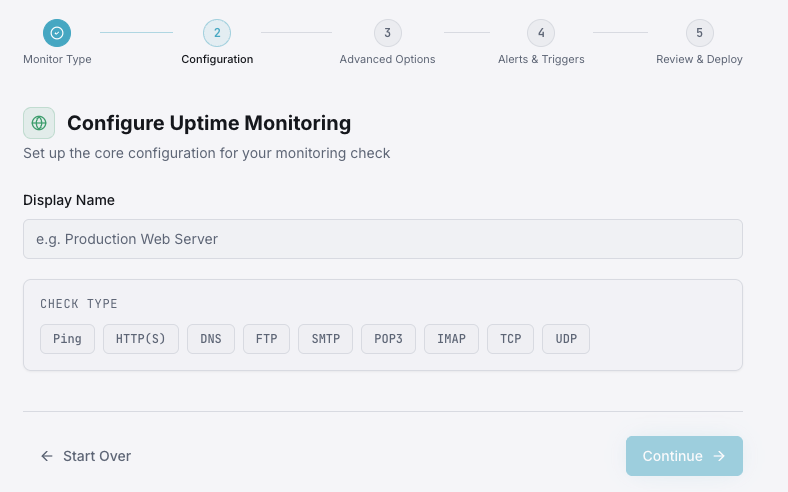This screenshot has width=788, height=492.
Task: Select the SMTP check type
Action: [x=325, y=339]
